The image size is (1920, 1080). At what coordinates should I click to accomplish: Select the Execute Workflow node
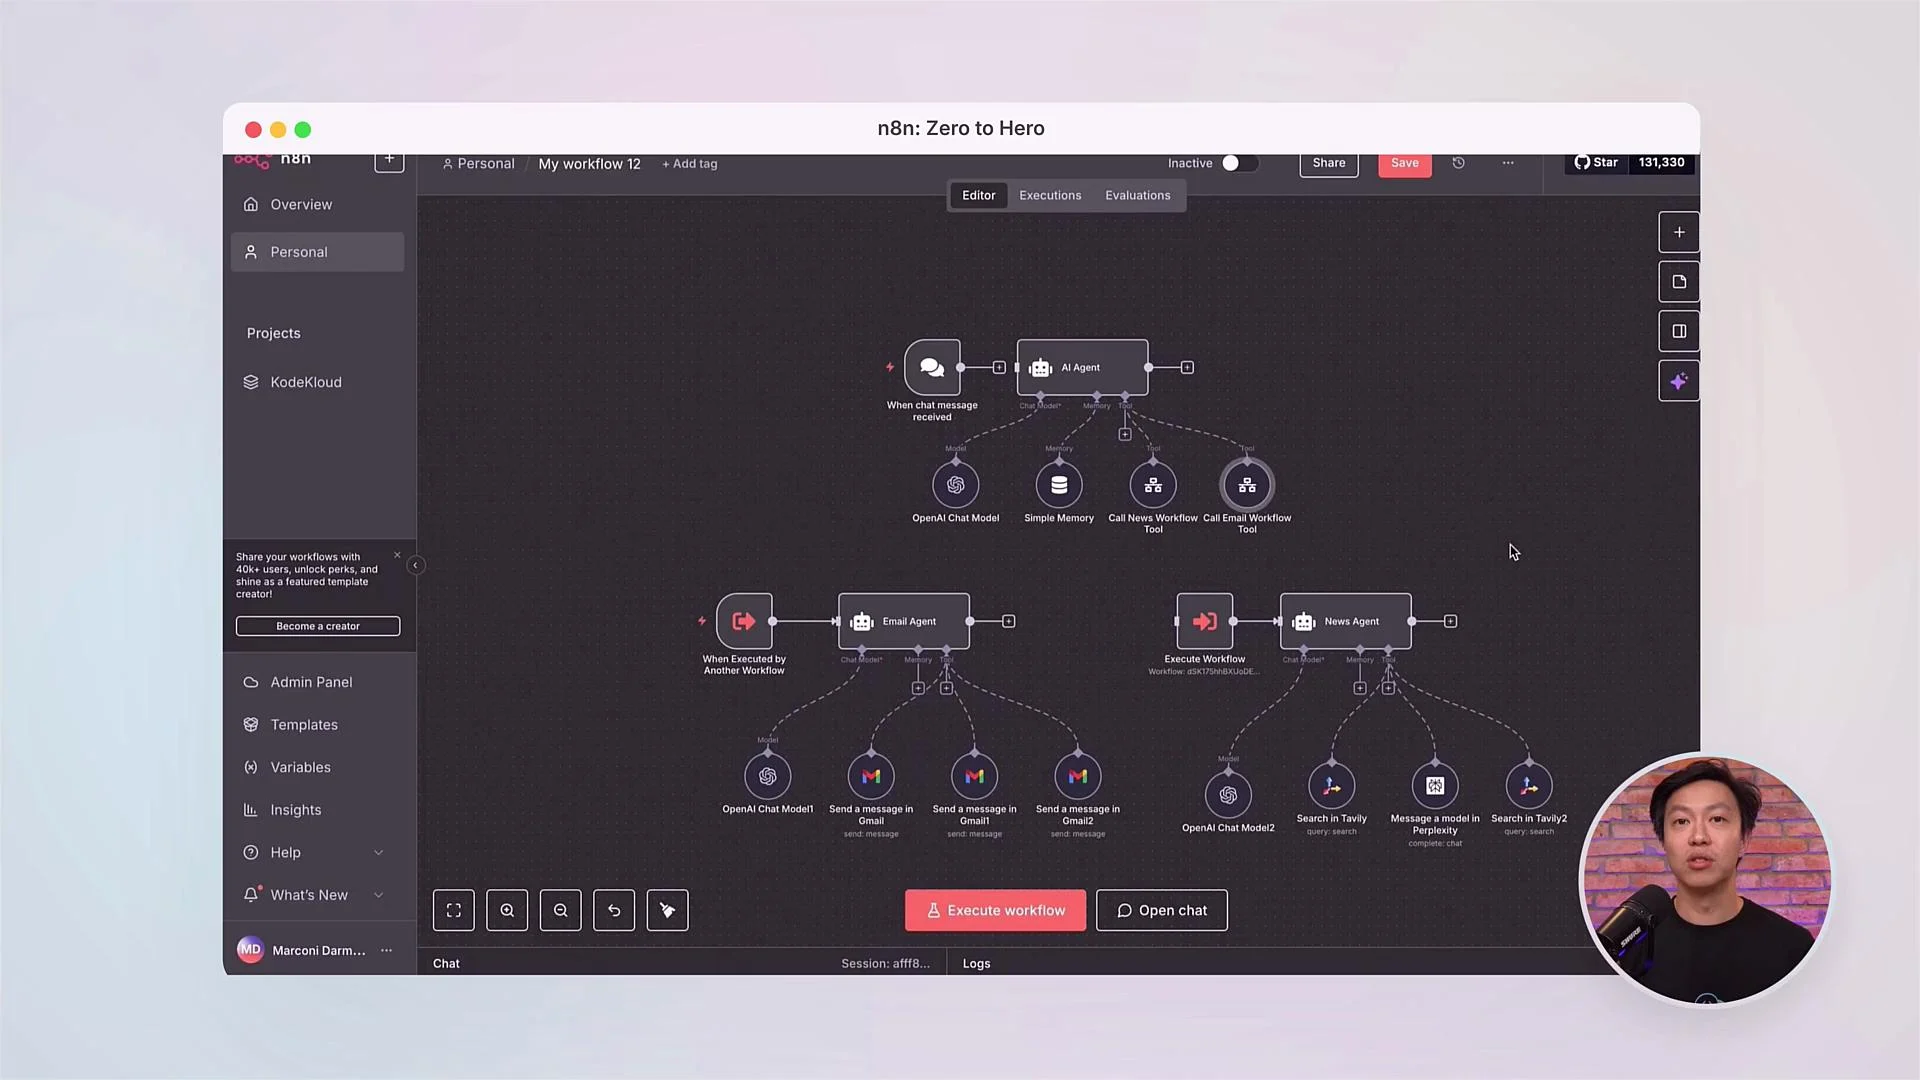[1204, 621]
